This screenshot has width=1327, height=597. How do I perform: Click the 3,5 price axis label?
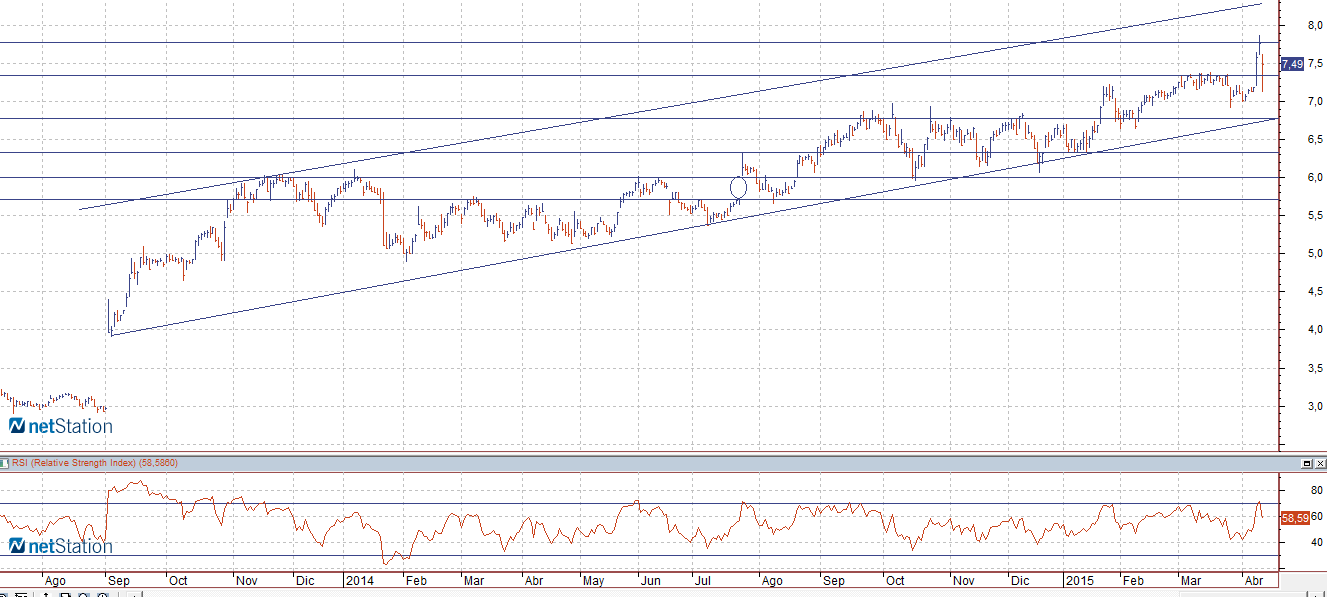(x=1316, y=368)
